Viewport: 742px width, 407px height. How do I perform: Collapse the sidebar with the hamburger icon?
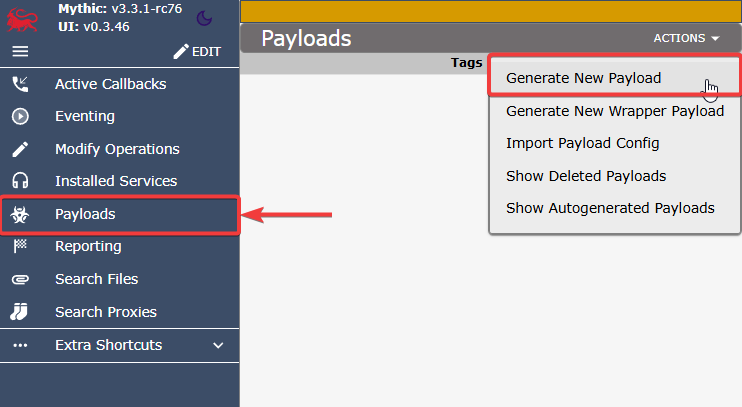(20, 51)
